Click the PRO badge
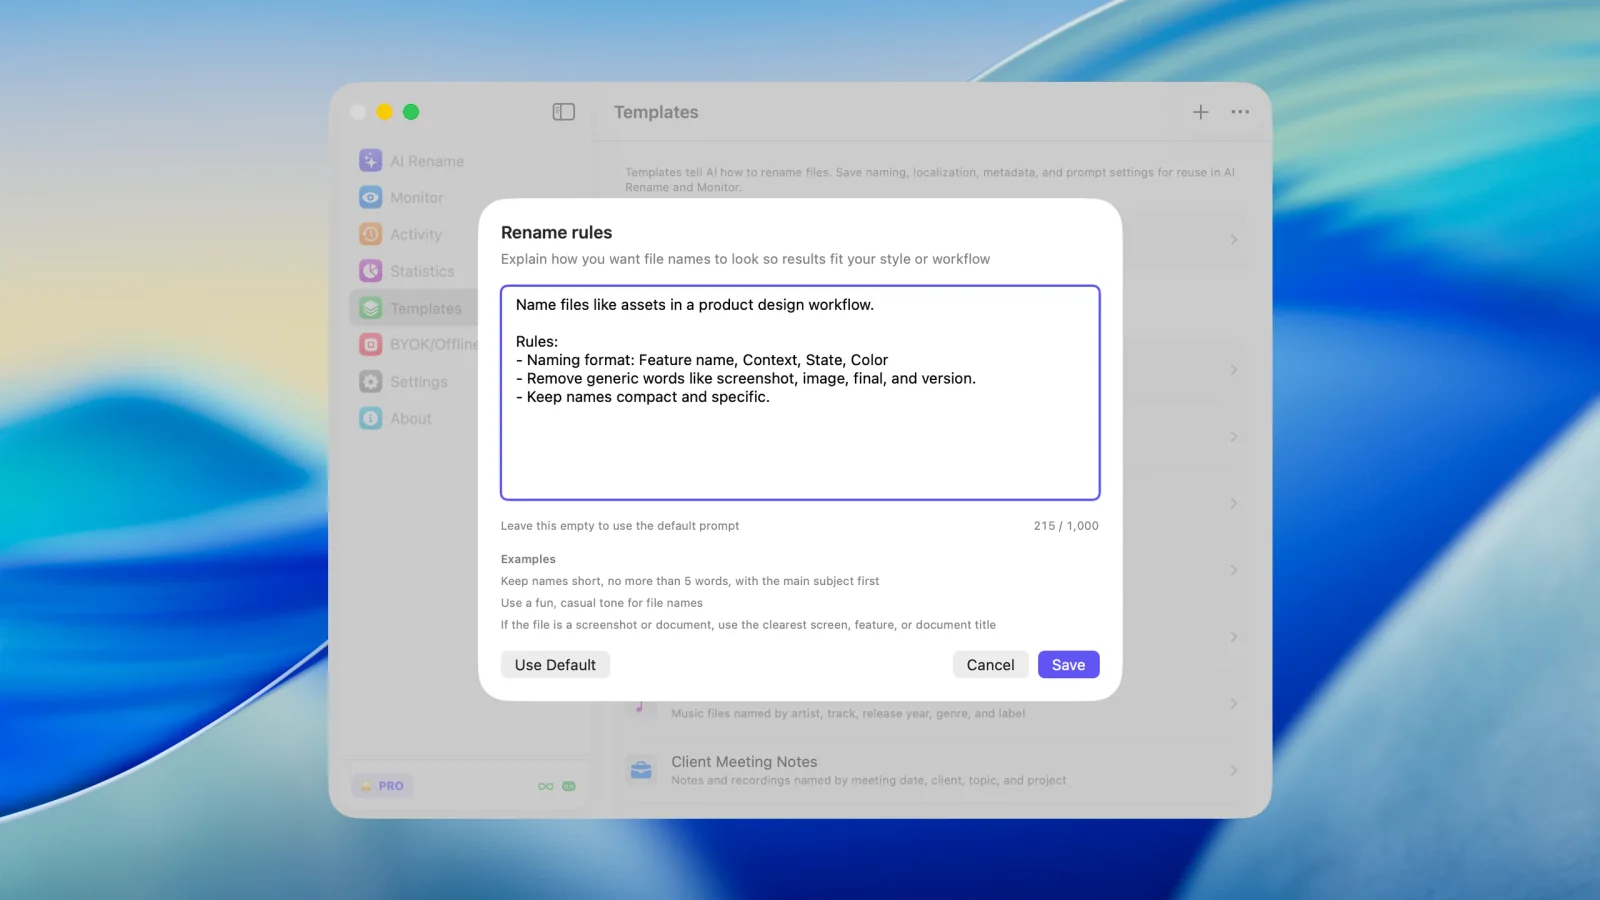 point(382,786)
